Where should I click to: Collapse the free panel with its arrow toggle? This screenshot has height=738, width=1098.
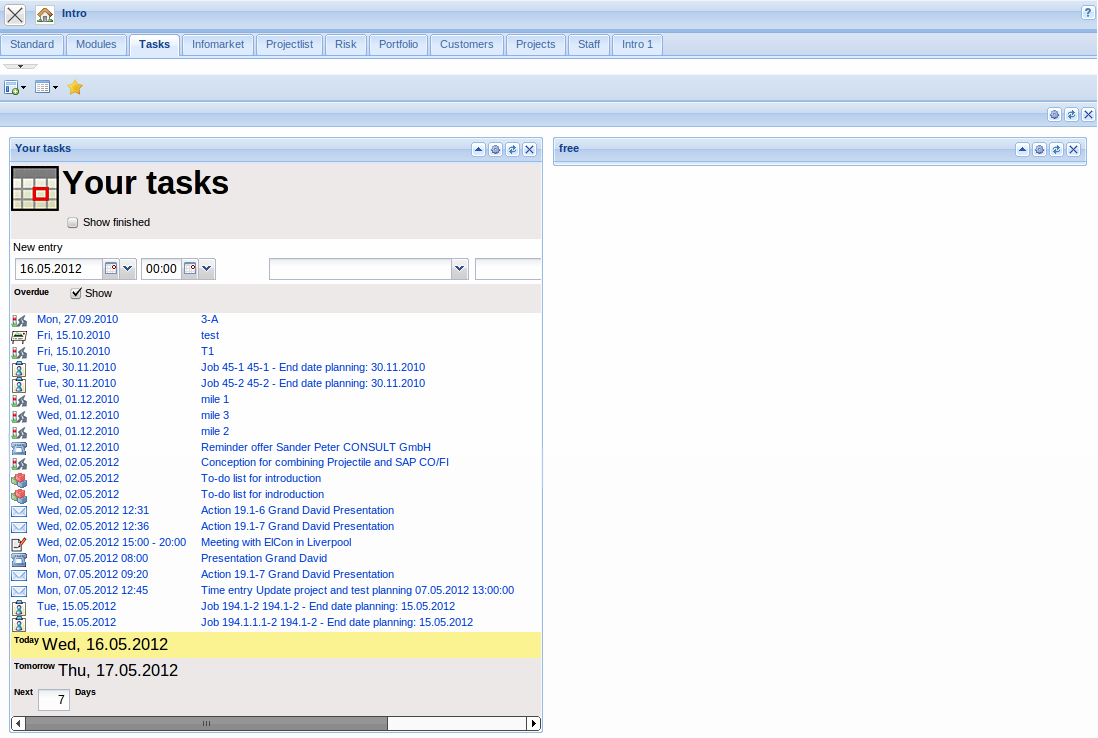[1022, 149]
